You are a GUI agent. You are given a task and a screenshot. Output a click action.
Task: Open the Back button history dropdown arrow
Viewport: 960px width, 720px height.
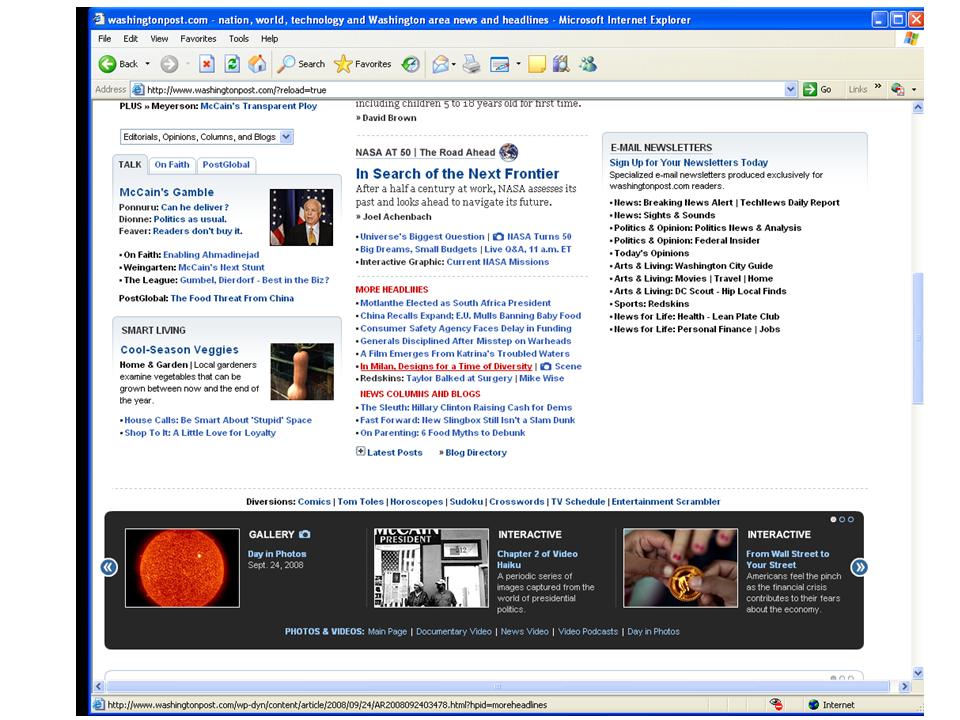click(148, 64)
